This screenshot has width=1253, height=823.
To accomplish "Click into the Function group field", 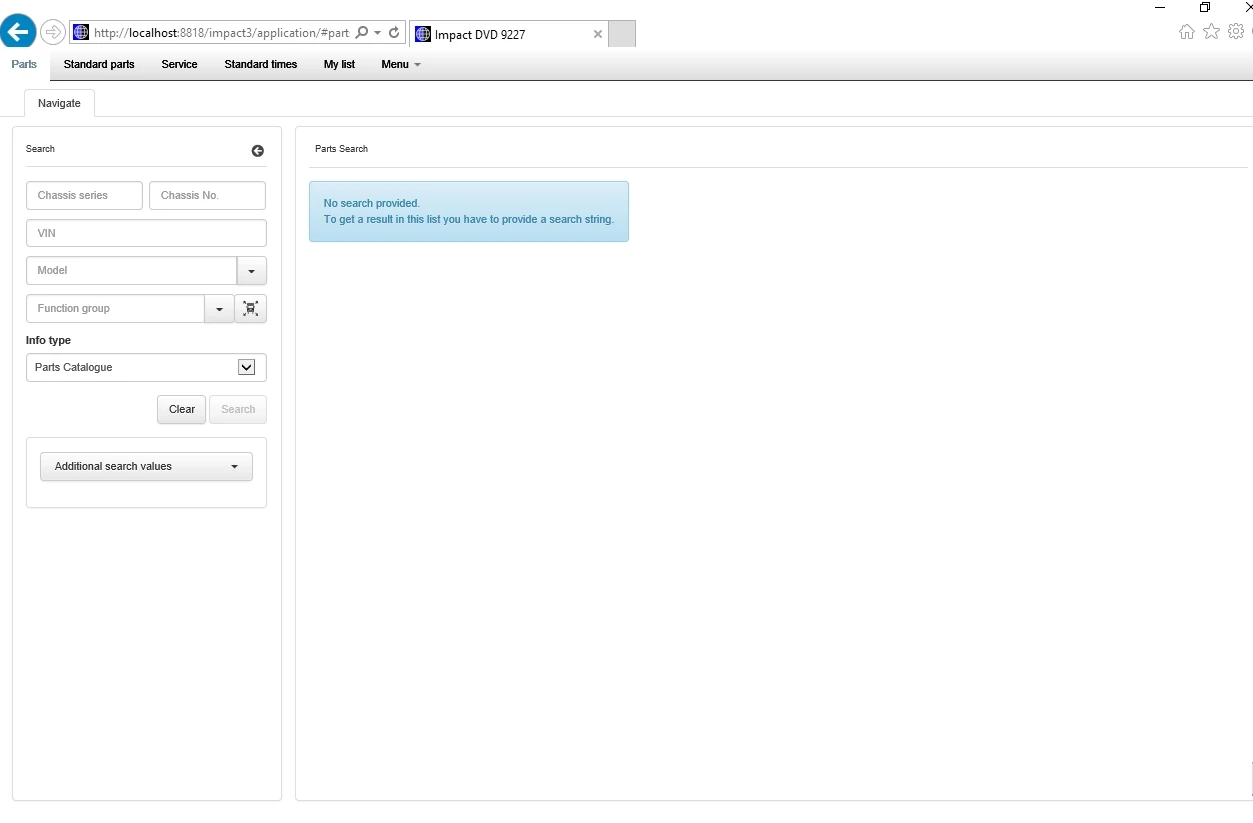I will pos(115,309).
